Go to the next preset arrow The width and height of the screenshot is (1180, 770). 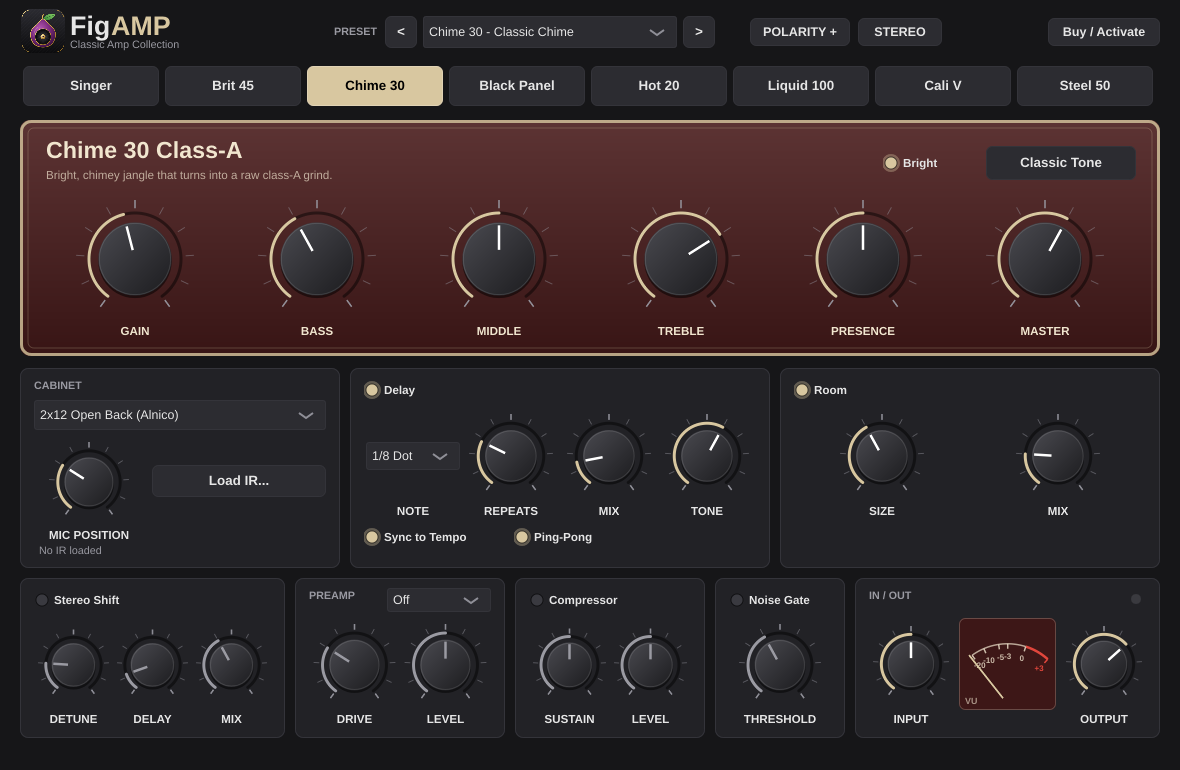[x=699, y=32]
